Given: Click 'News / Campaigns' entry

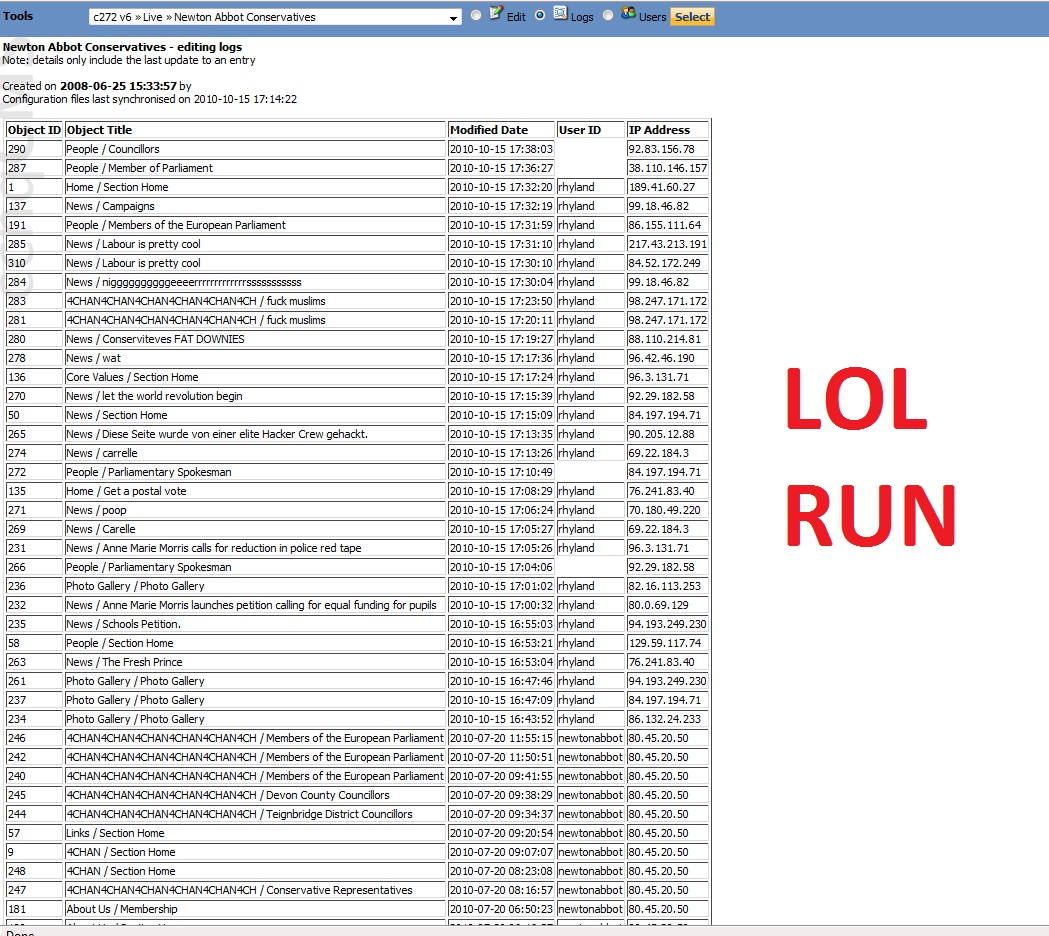Looking at the screenshot, I should (110, 206).
